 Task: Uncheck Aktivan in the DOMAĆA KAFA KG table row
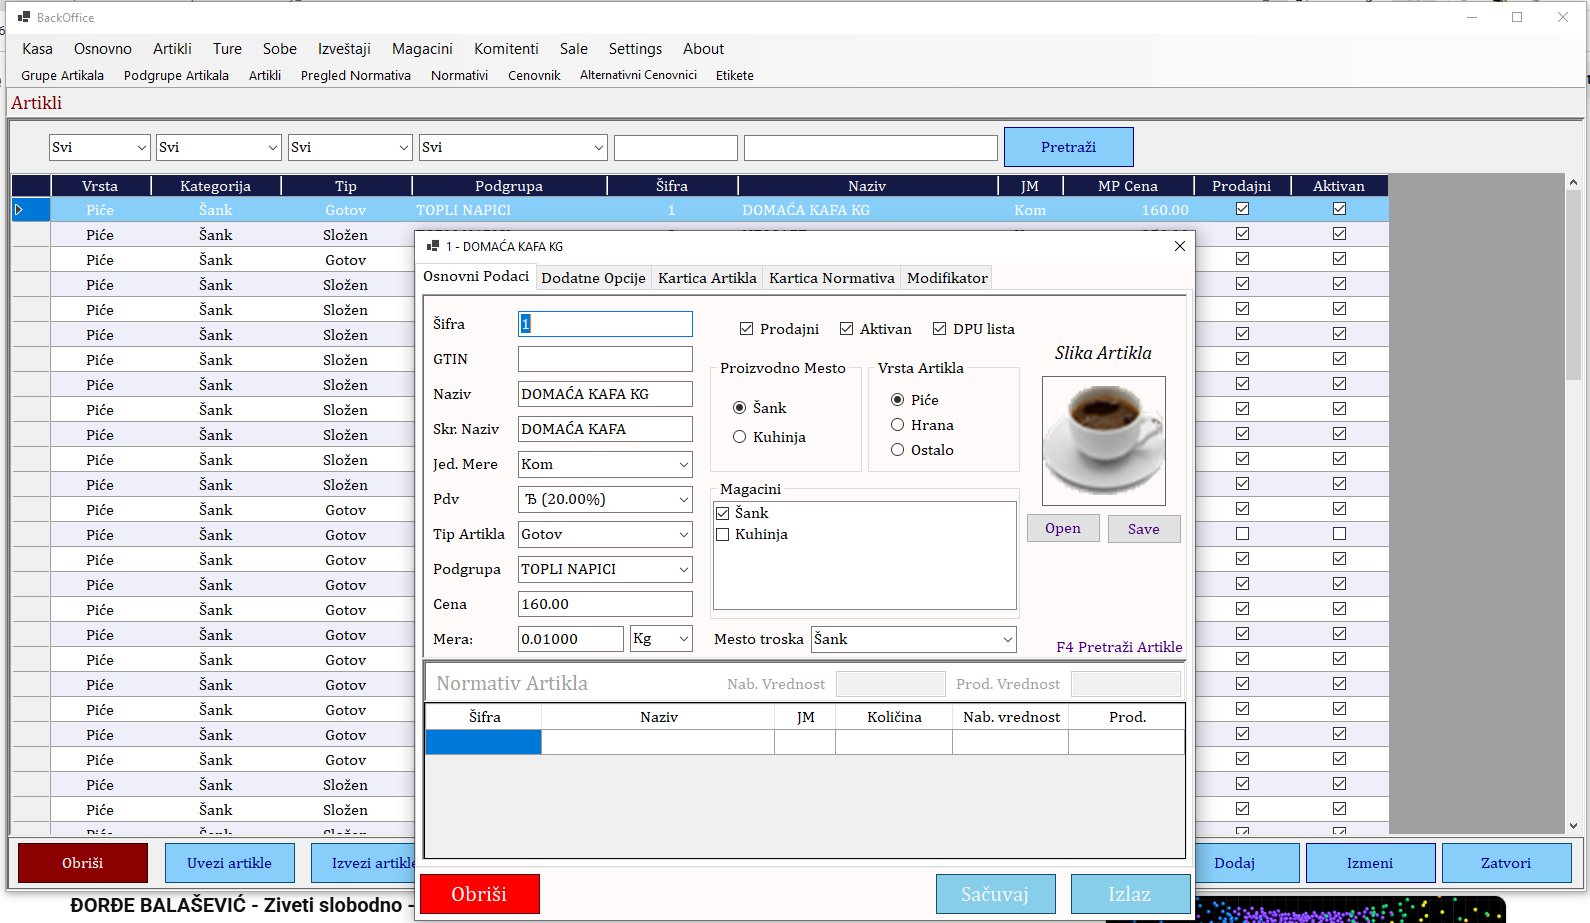tap(1339, 209)
